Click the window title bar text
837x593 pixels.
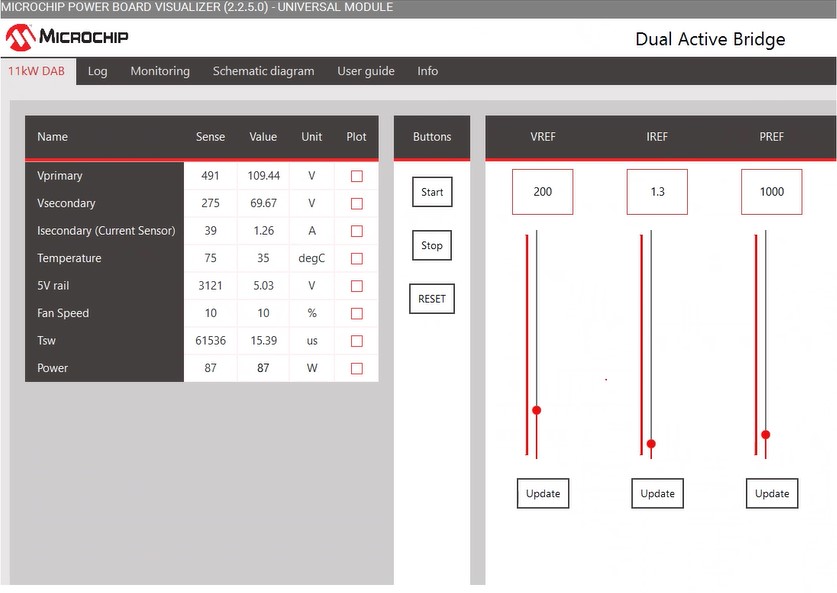[x=196, y=7]
